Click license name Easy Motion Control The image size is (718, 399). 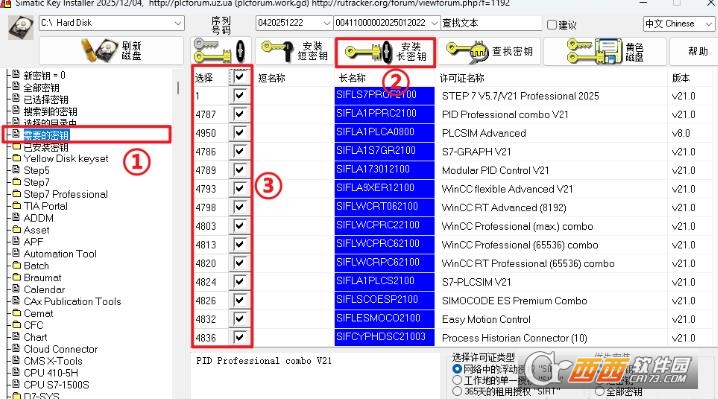point(486,319)
